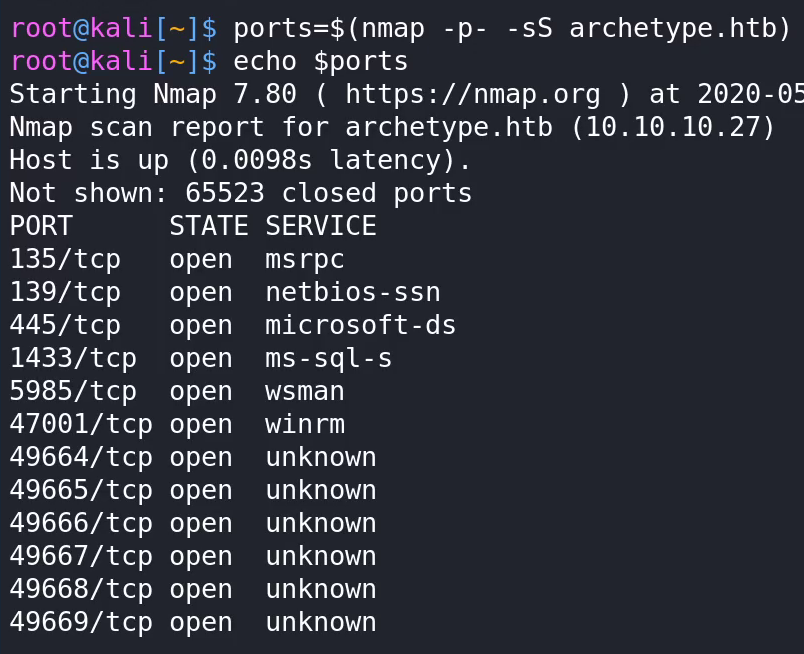Select the 135/tcp port entry
Viewport: 804px width, 654px height.
click(65, 260)
